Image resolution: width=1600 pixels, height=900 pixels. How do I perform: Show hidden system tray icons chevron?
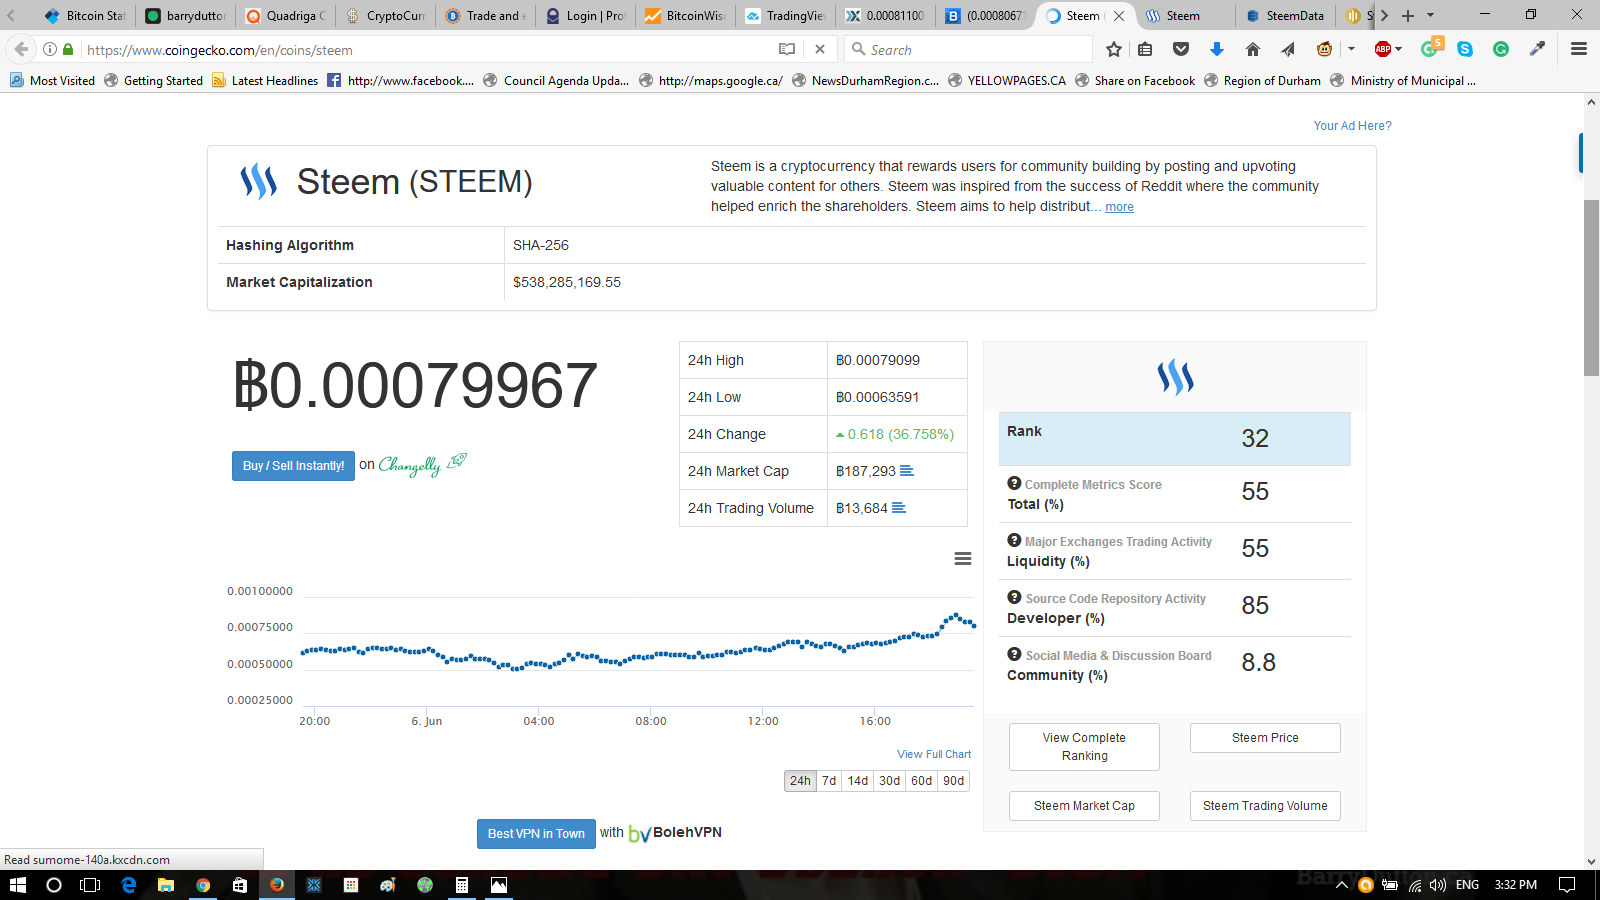[1342, 885]
